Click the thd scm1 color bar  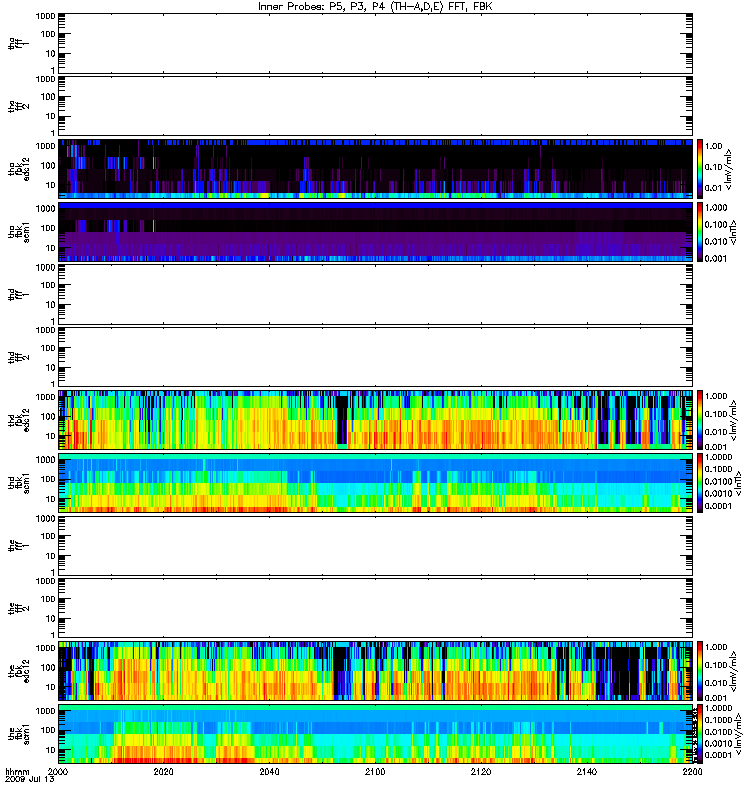tap(700, 483)
